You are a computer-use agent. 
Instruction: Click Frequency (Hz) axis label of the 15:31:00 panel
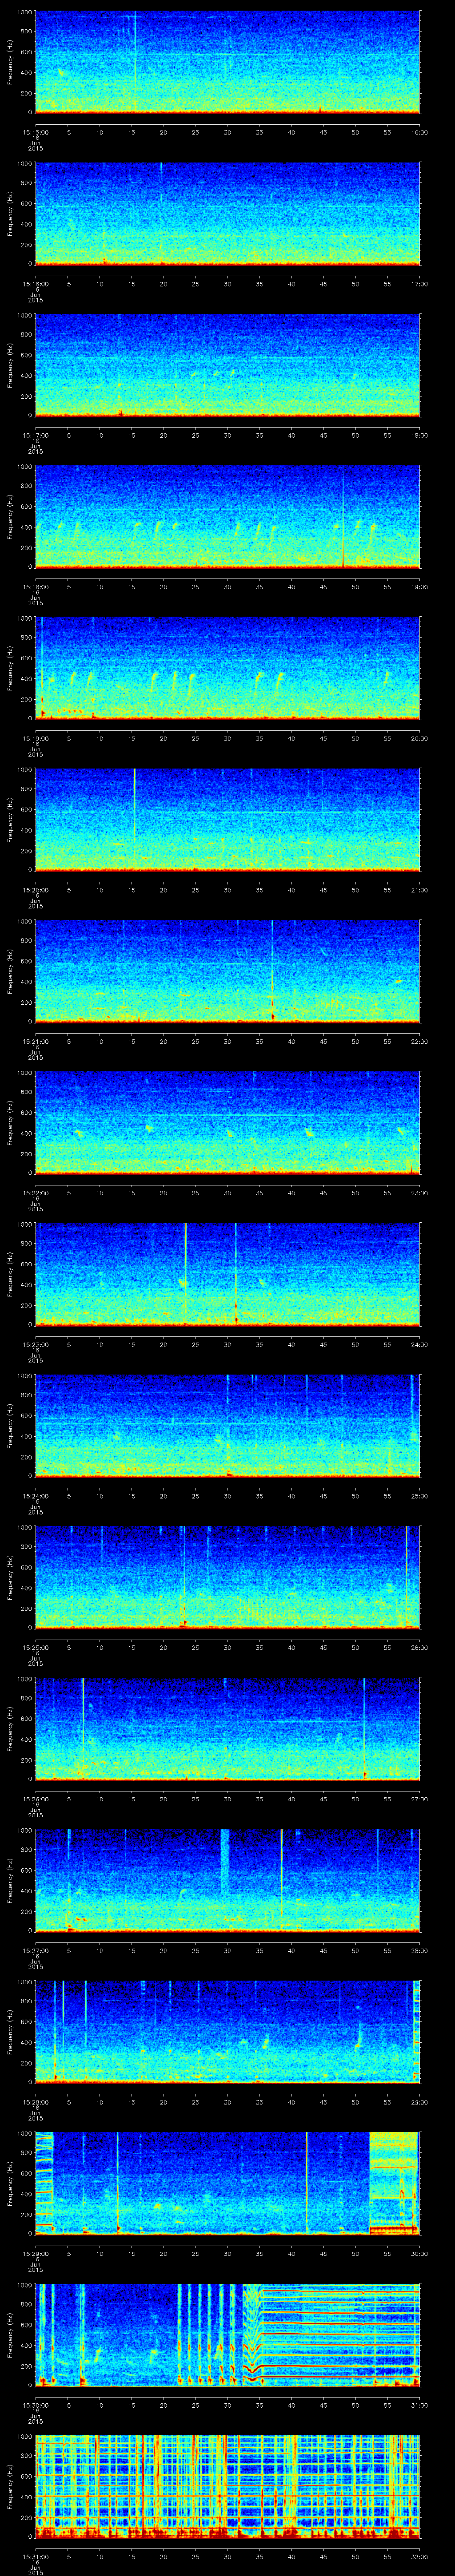(10, 2487)
